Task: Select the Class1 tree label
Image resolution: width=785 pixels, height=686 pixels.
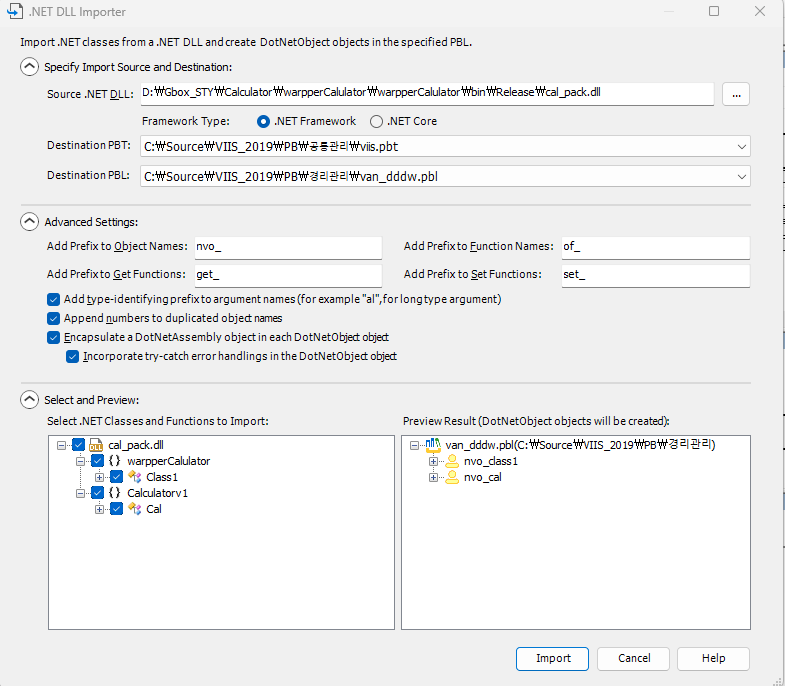Action: click(x=162, y=477)
